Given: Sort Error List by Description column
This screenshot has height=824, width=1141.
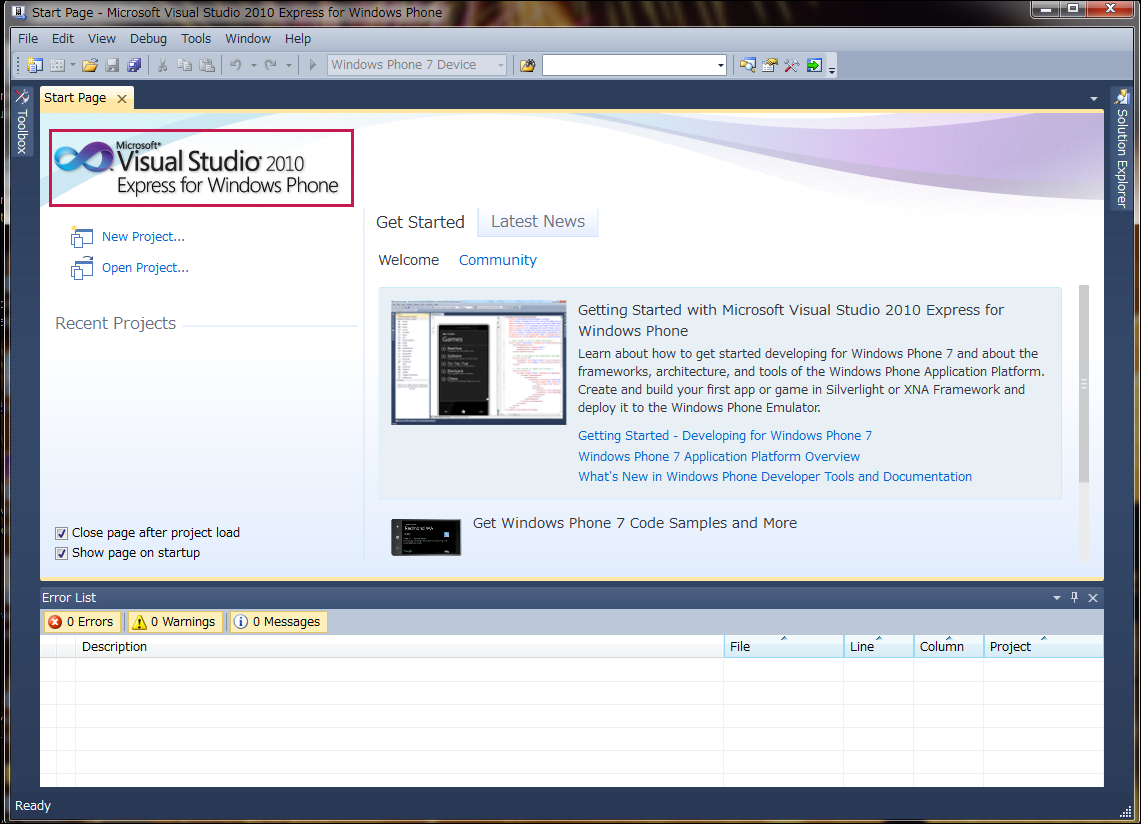Looking at the screenshot, I should pyautogui.click(x=399, y=646).
